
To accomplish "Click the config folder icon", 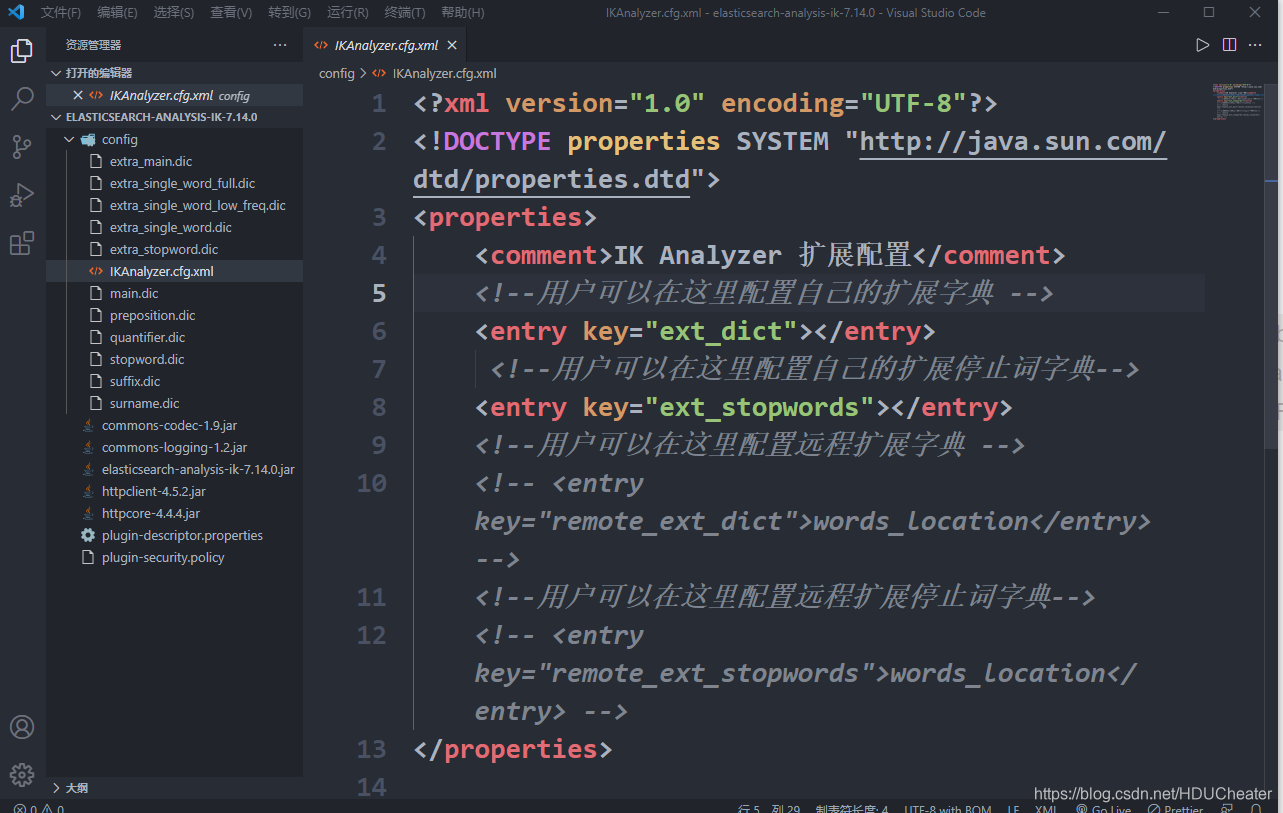I will coord(88,139).
